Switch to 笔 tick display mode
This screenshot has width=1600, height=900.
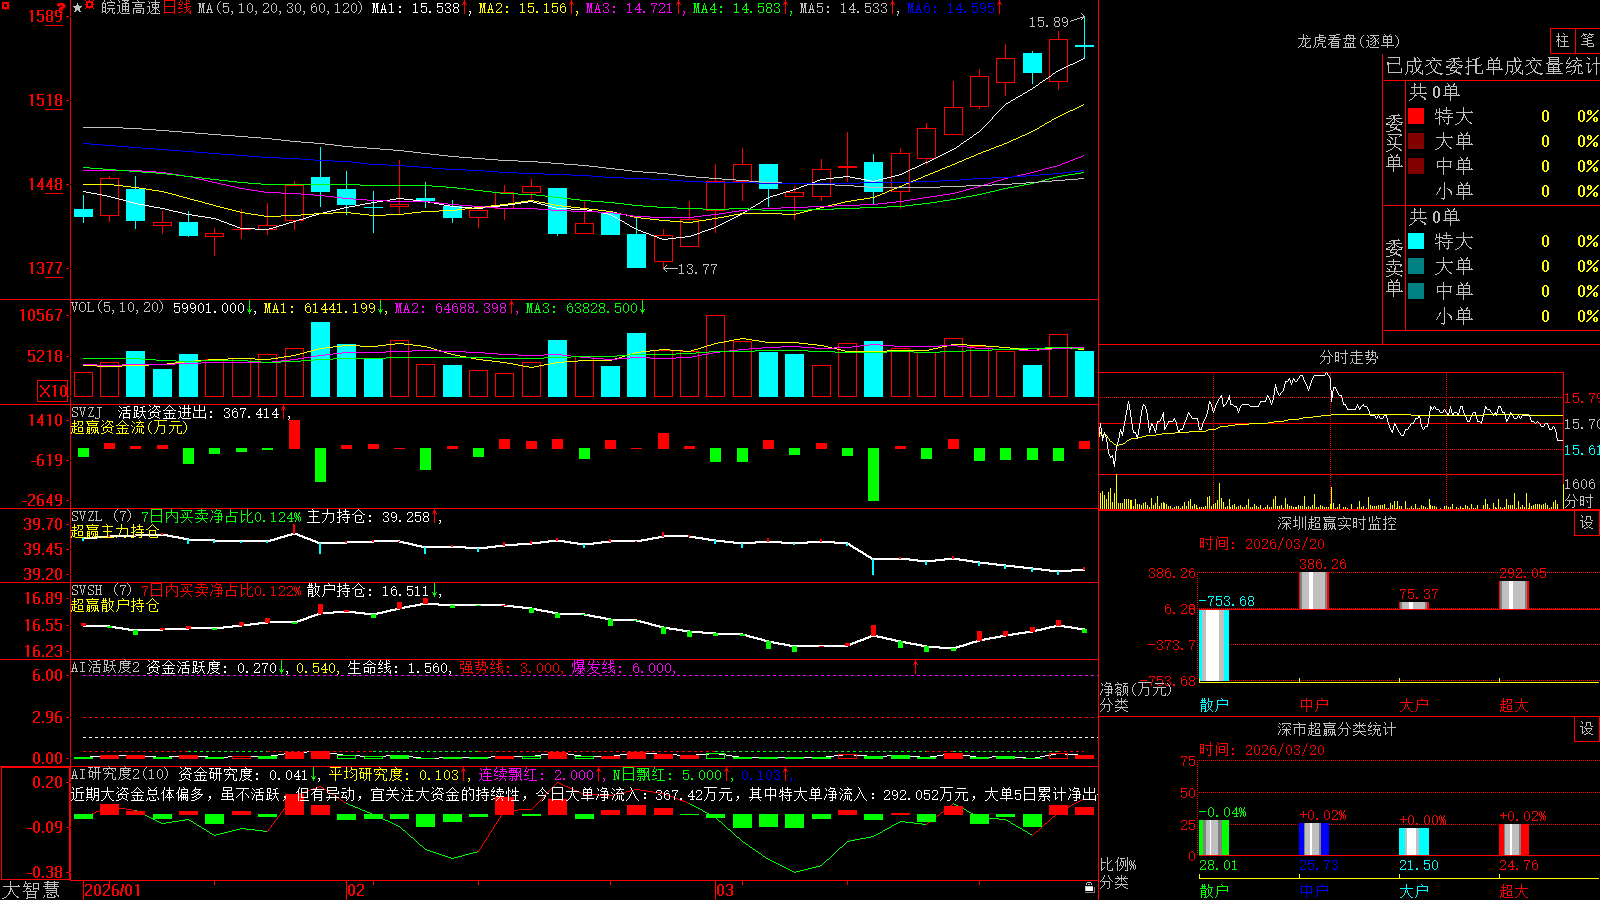1587,41
